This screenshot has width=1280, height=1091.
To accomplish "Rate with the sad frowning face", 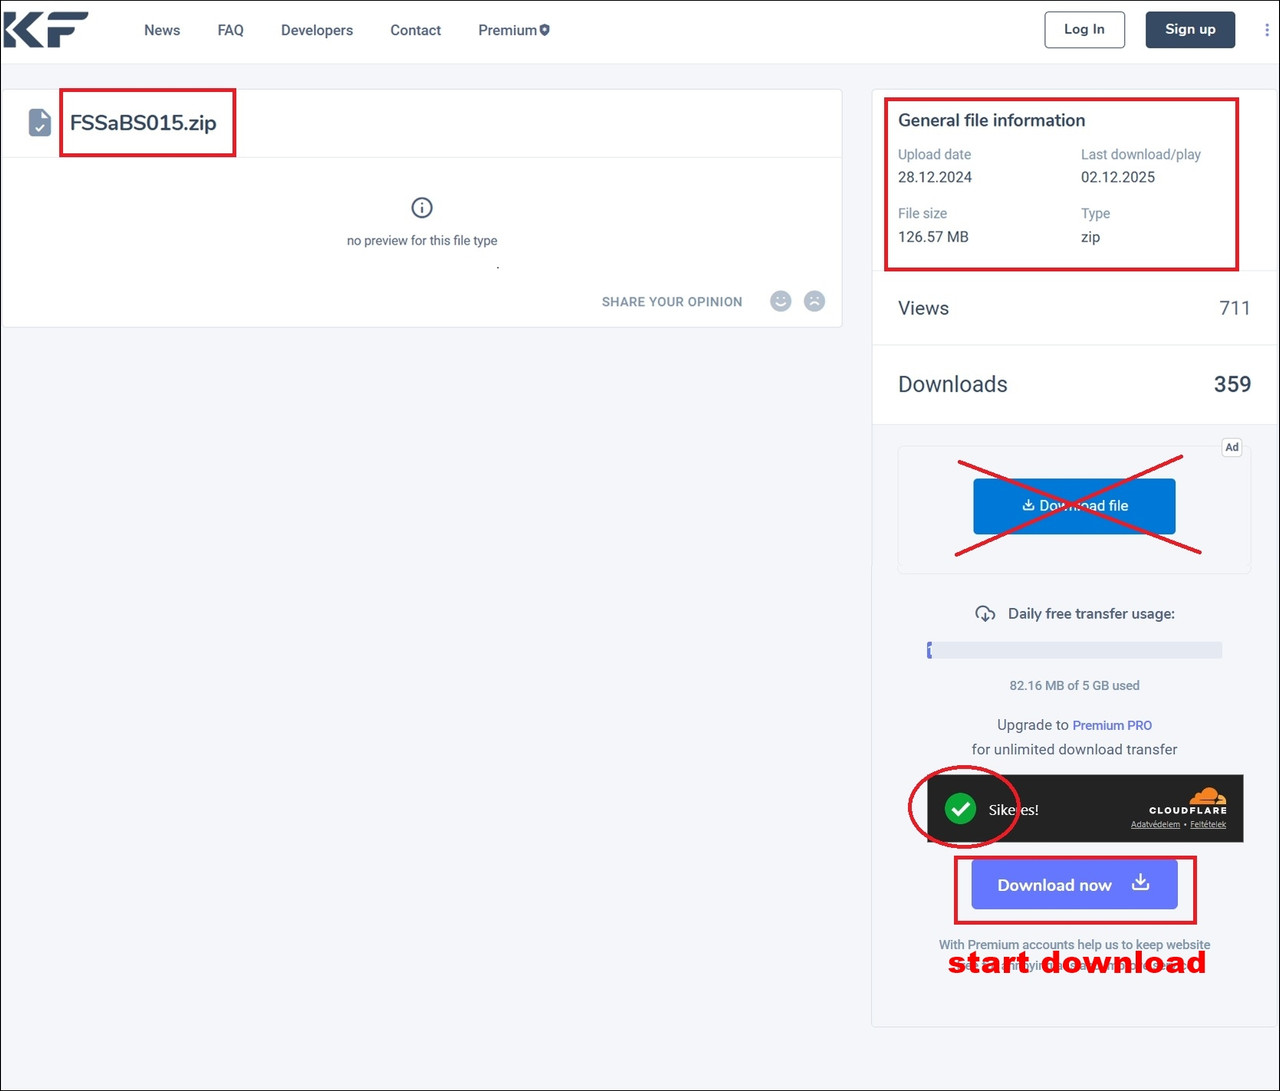I will 815,301.
